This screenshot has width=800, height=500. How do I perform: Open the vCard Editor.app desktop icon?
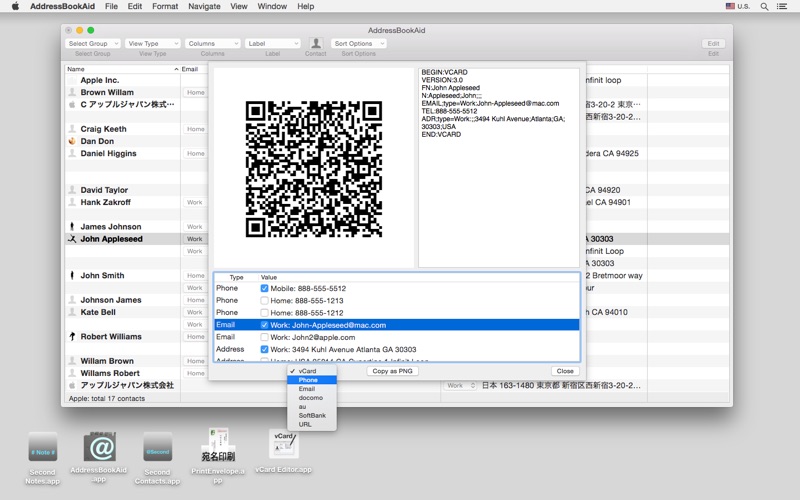(x=283, y=444)
